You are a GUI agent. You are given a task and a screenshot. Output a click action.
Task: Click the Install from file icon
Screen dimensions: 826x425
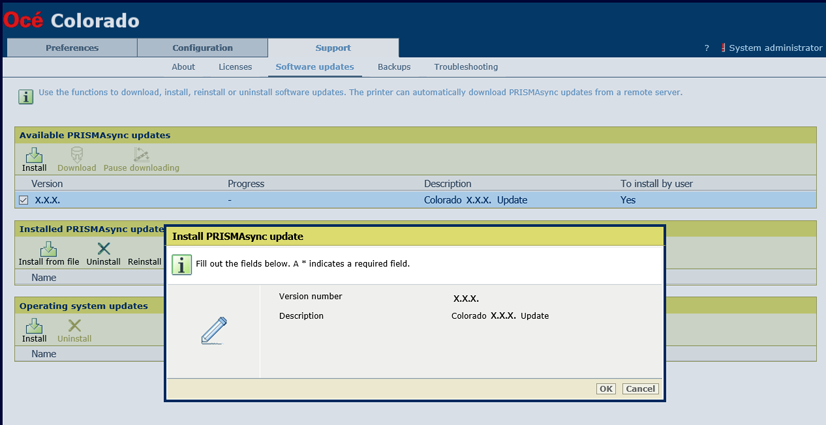48,249
